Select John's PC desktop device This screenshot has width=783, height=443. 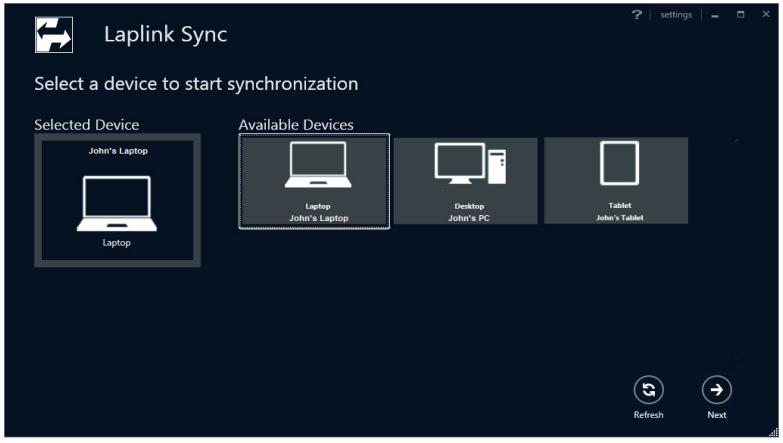coord(465,181)
